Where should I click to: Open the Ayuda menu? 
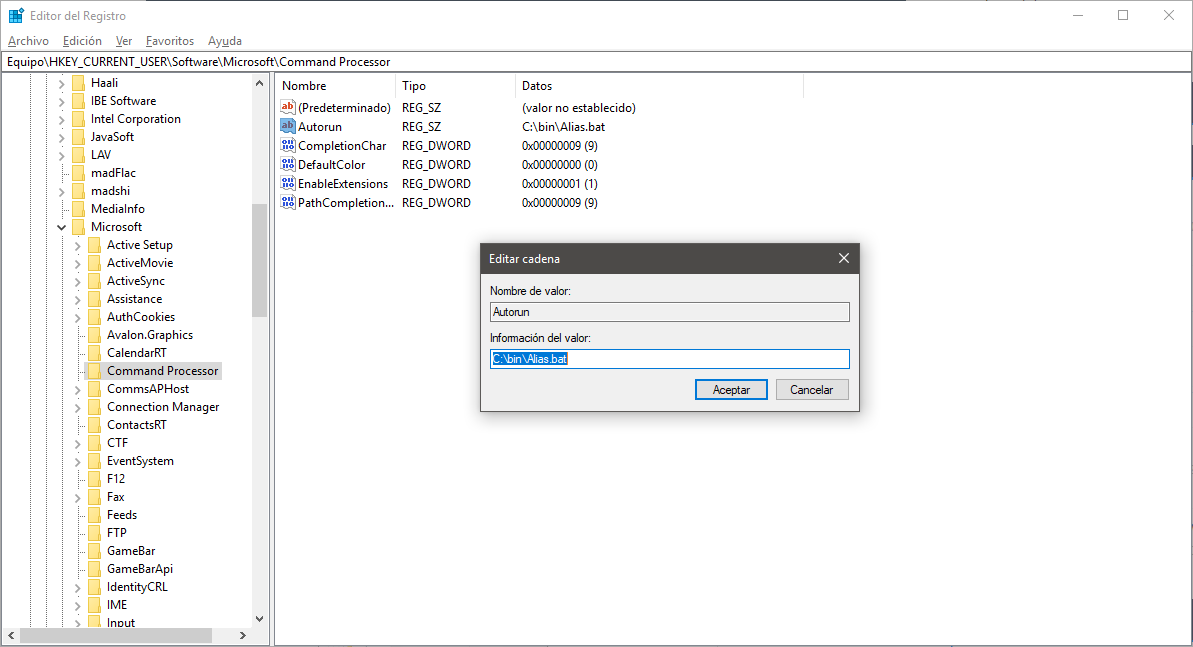(224, 41)
